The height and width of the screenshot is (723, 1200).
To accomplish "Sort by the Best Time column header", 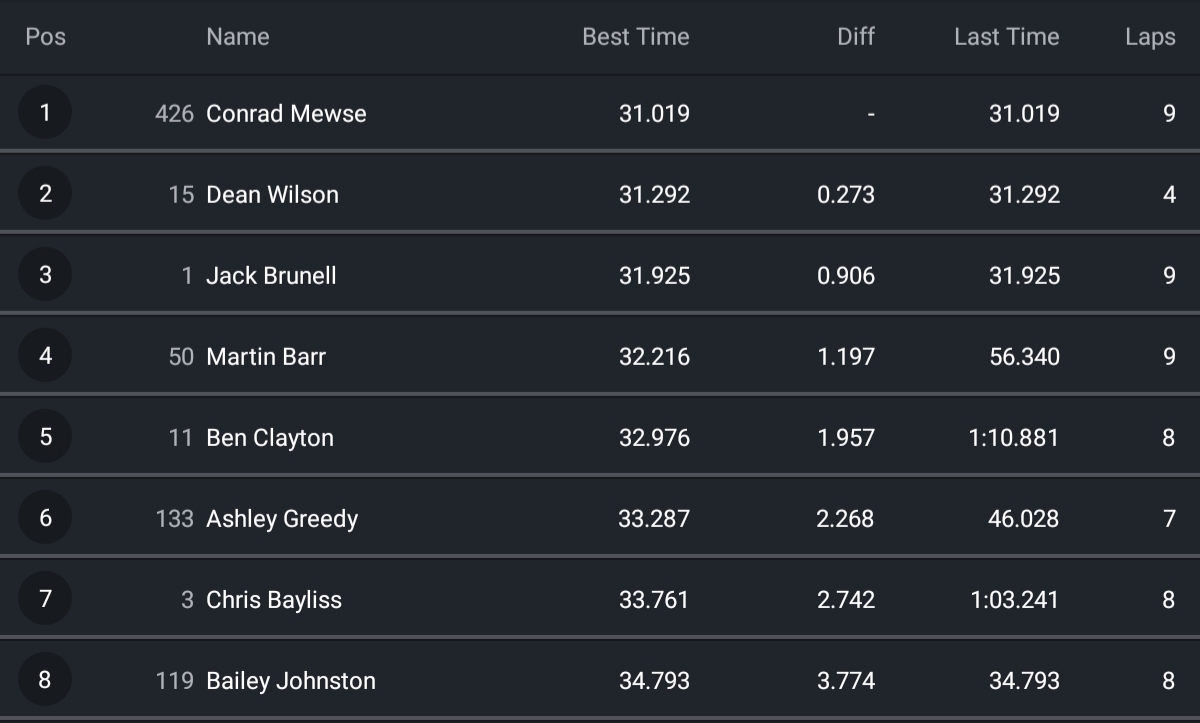I will (x=636, y=37).
